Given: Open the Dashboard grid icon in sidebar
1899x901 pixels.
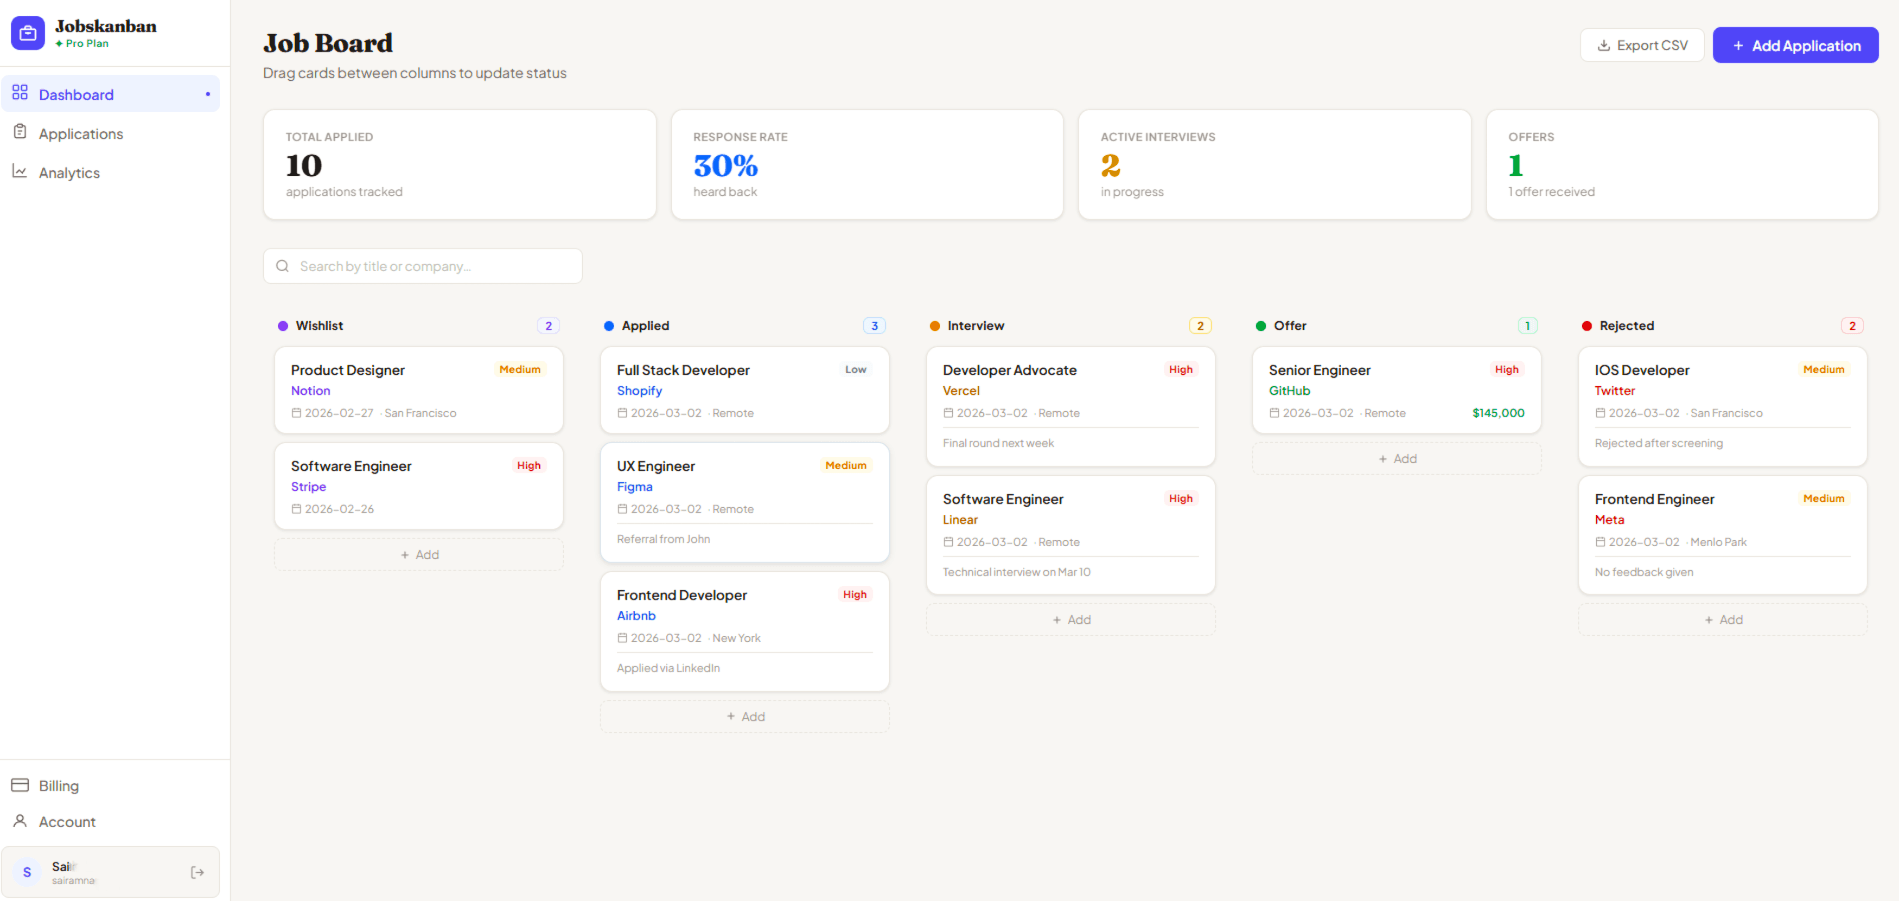Looking at the screenshot, I should 20,93.
